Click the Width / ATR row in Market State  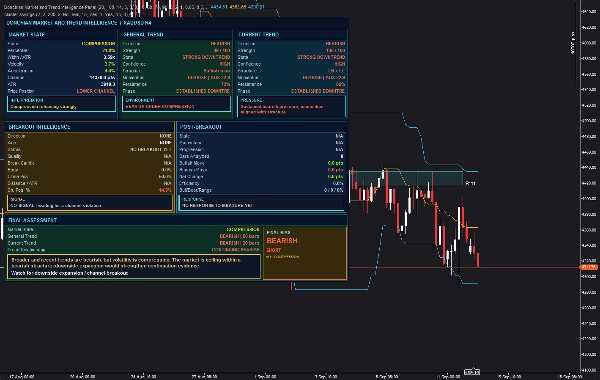61,57
